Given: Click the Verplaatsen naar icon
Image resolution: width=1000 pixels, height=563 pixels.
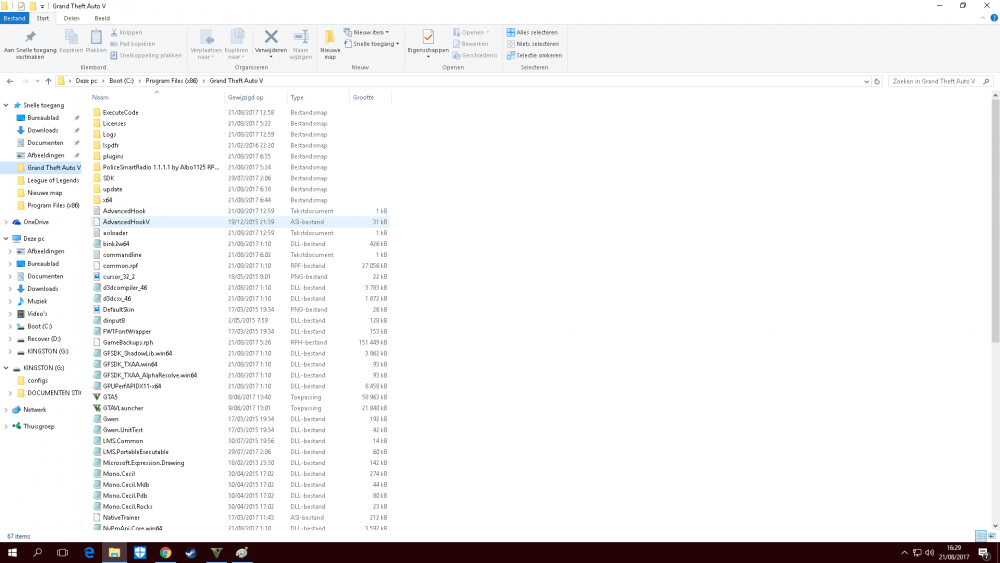Looking at the screenshot, I should coord(206,36).
